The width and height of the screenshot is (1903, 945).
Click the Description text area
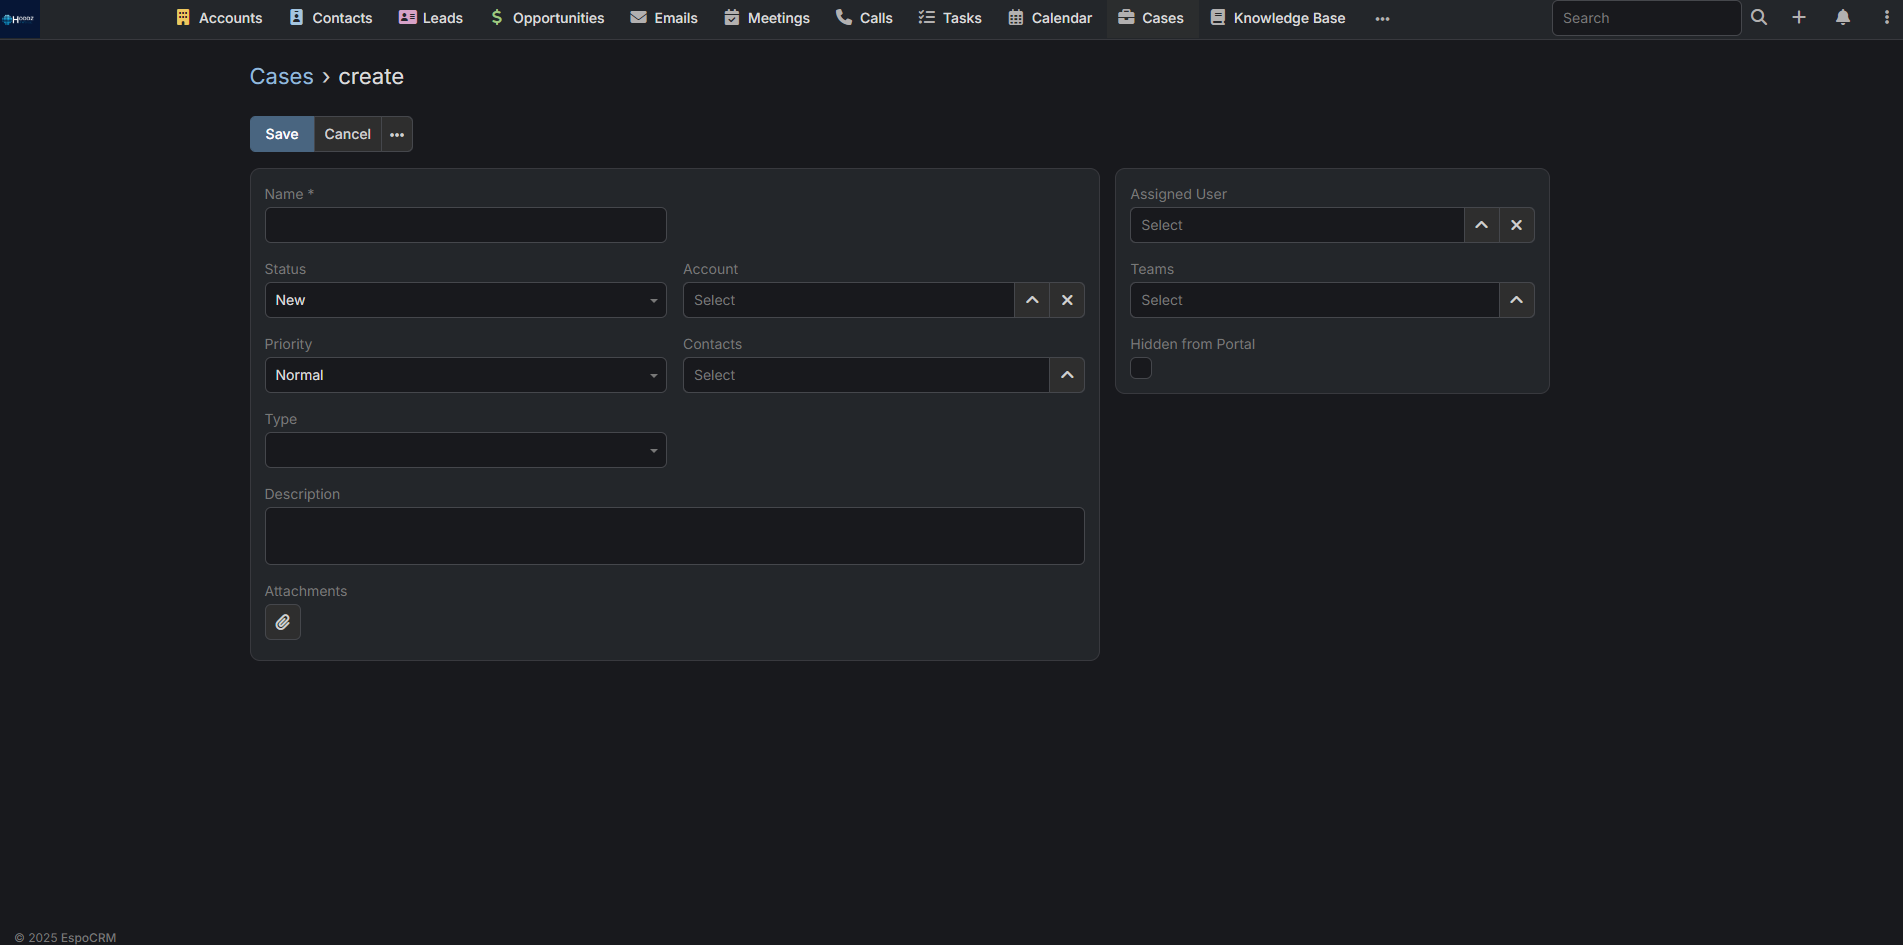pyautogui.click(x=674, y=536)
